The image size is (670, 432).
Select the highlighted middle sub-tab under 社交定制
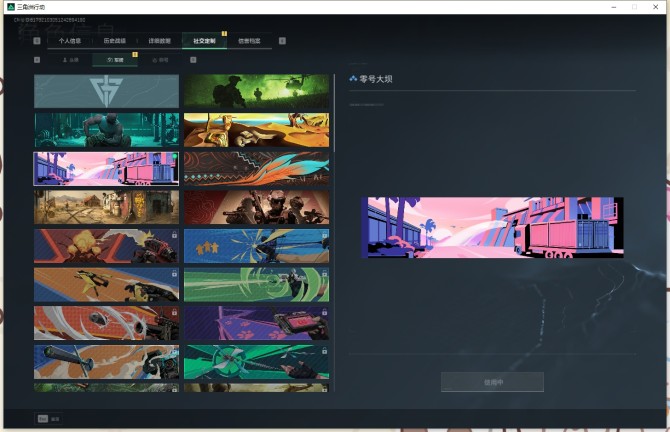coord(115,60)
